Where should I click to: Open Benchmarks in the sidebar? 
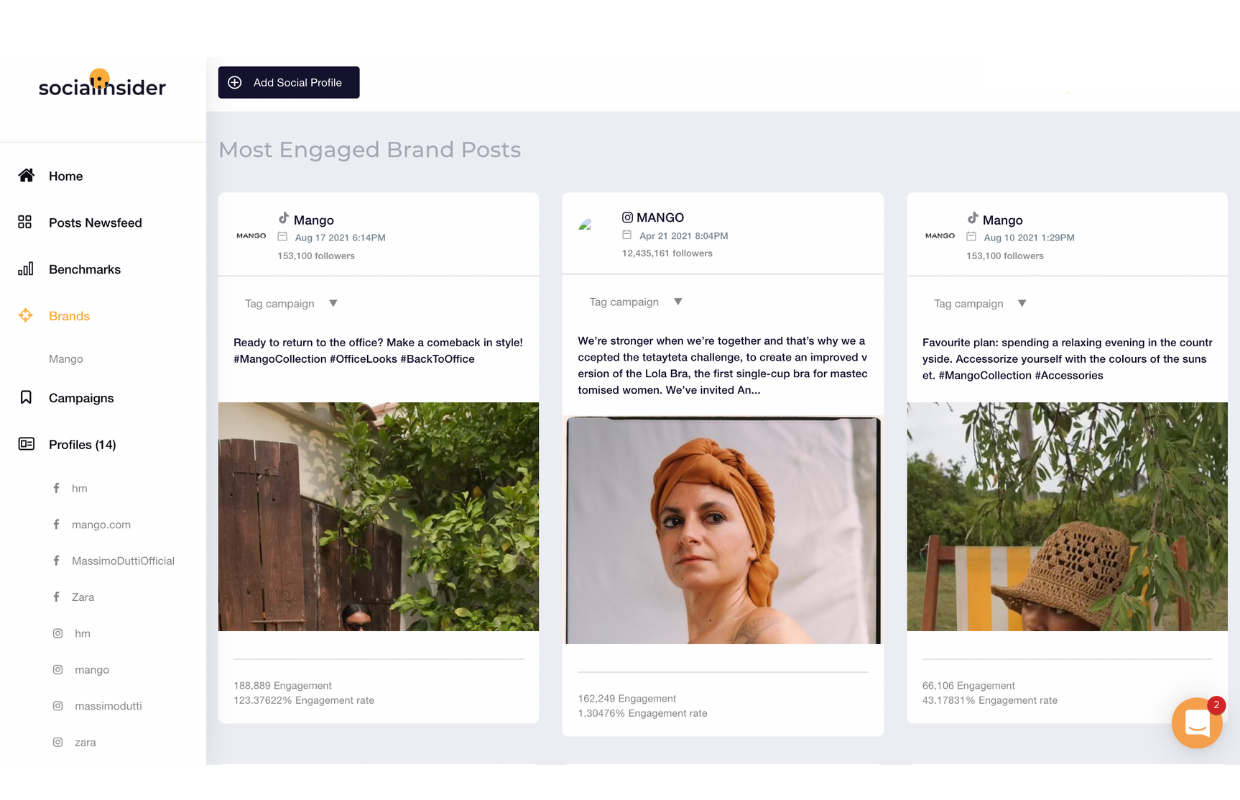click(85, 269)
